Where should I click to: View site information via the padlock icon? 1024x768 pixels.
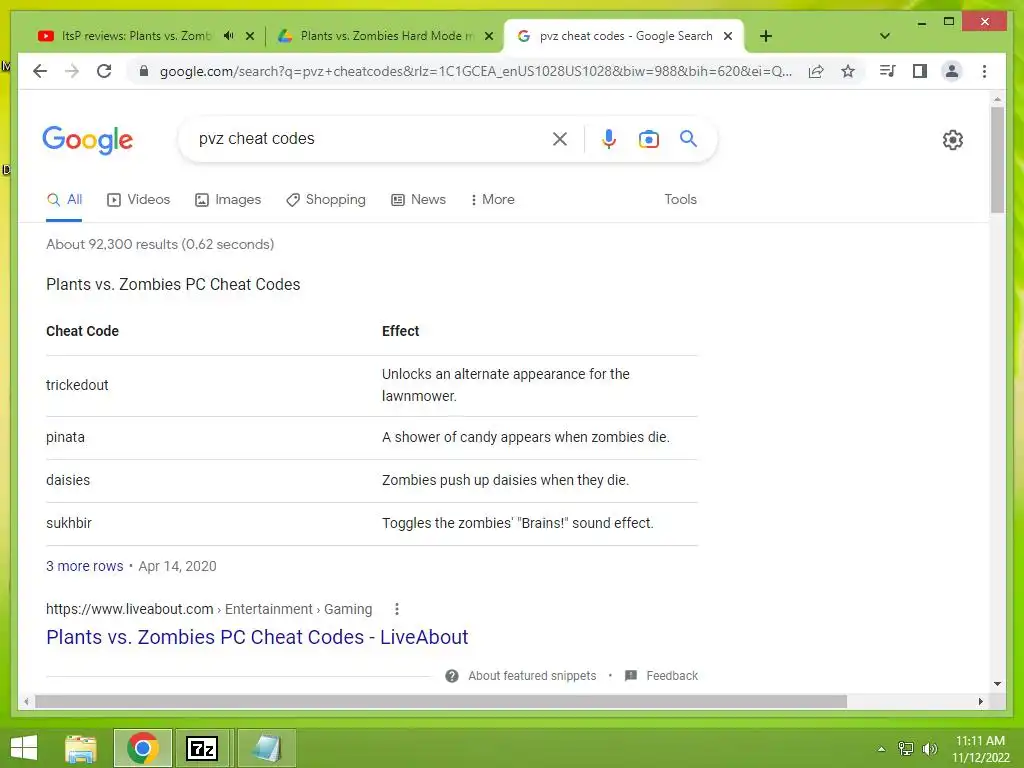pyautogui.click(x=144, y=71)
